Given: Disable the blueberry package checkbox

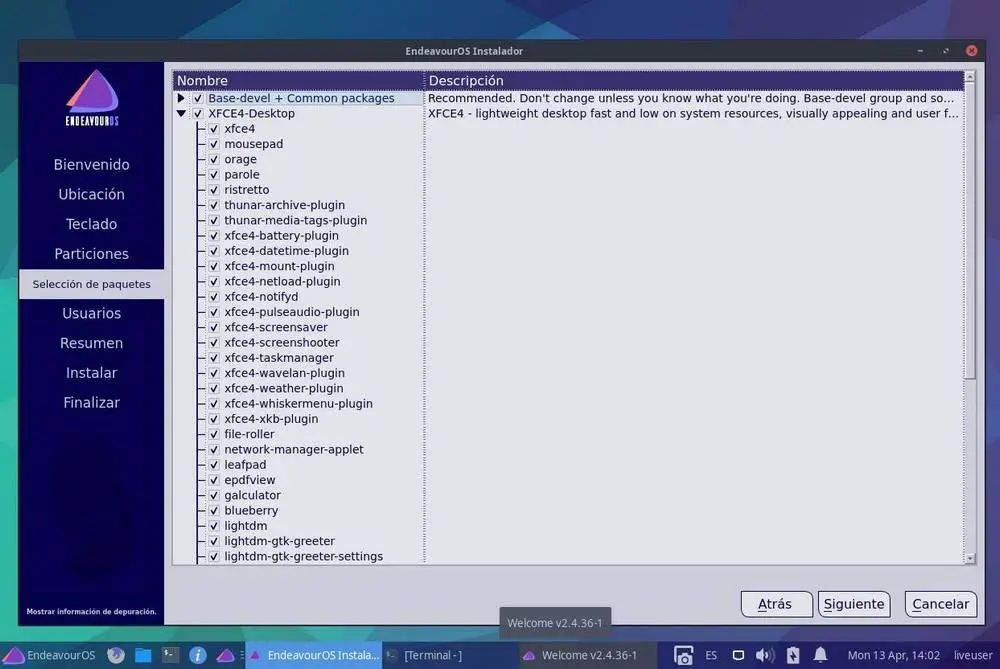Looking at the screenshot, I should [214, 511].
